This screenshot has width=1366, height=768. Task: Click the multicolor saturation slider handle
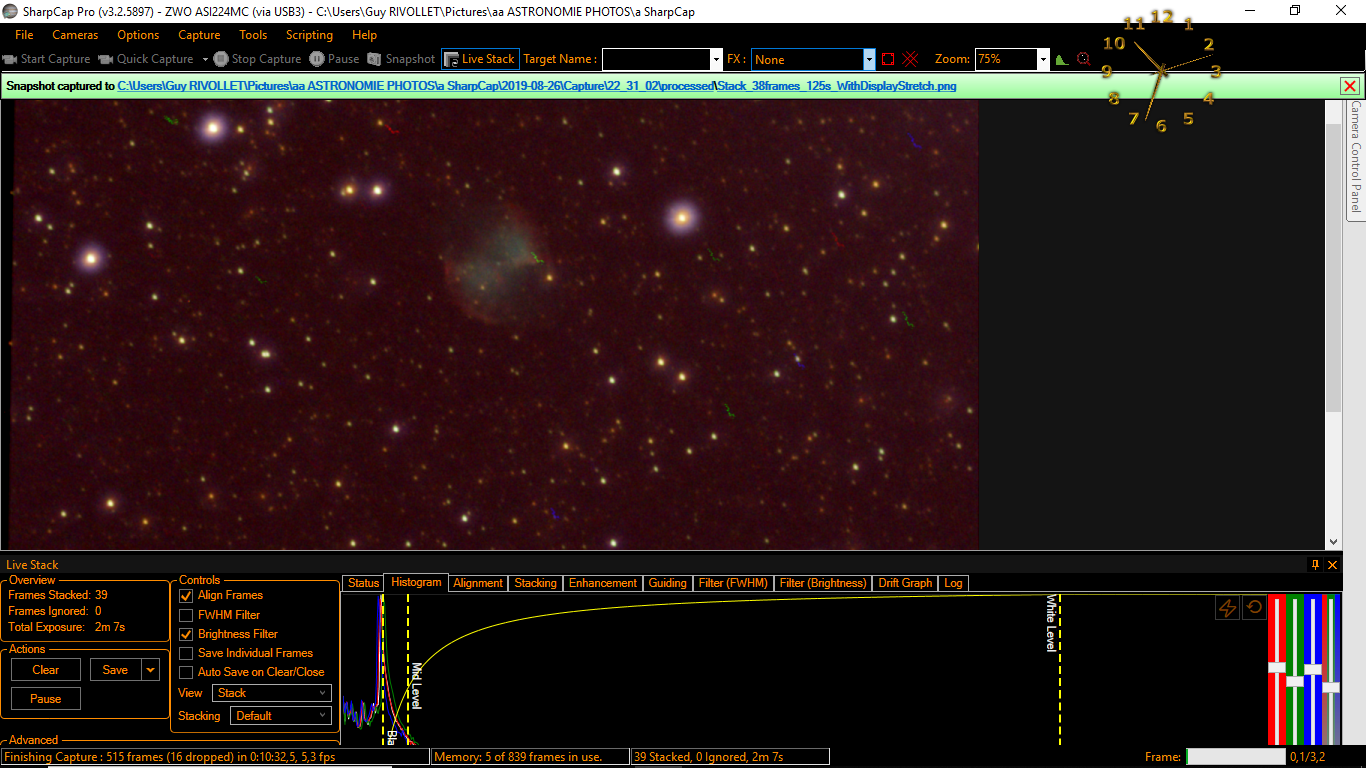click(1331, 687)
